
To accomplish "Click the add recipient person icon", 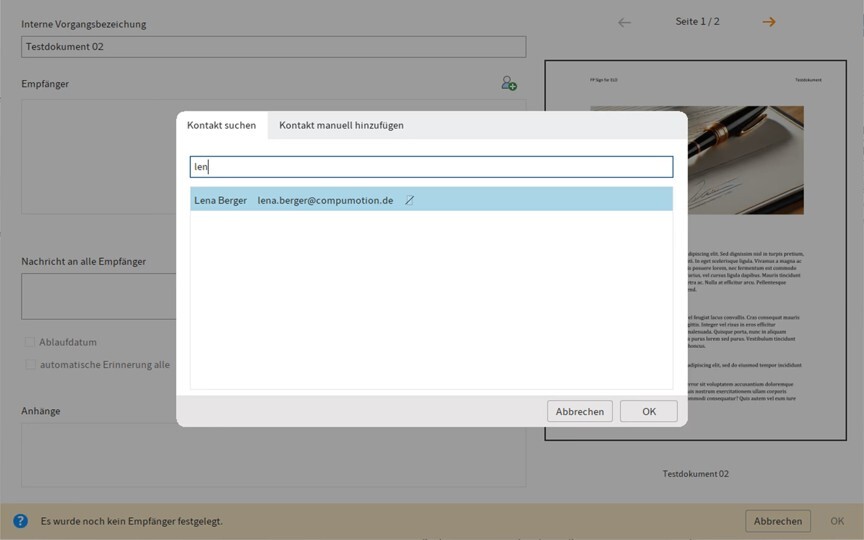I will point(509,83).
